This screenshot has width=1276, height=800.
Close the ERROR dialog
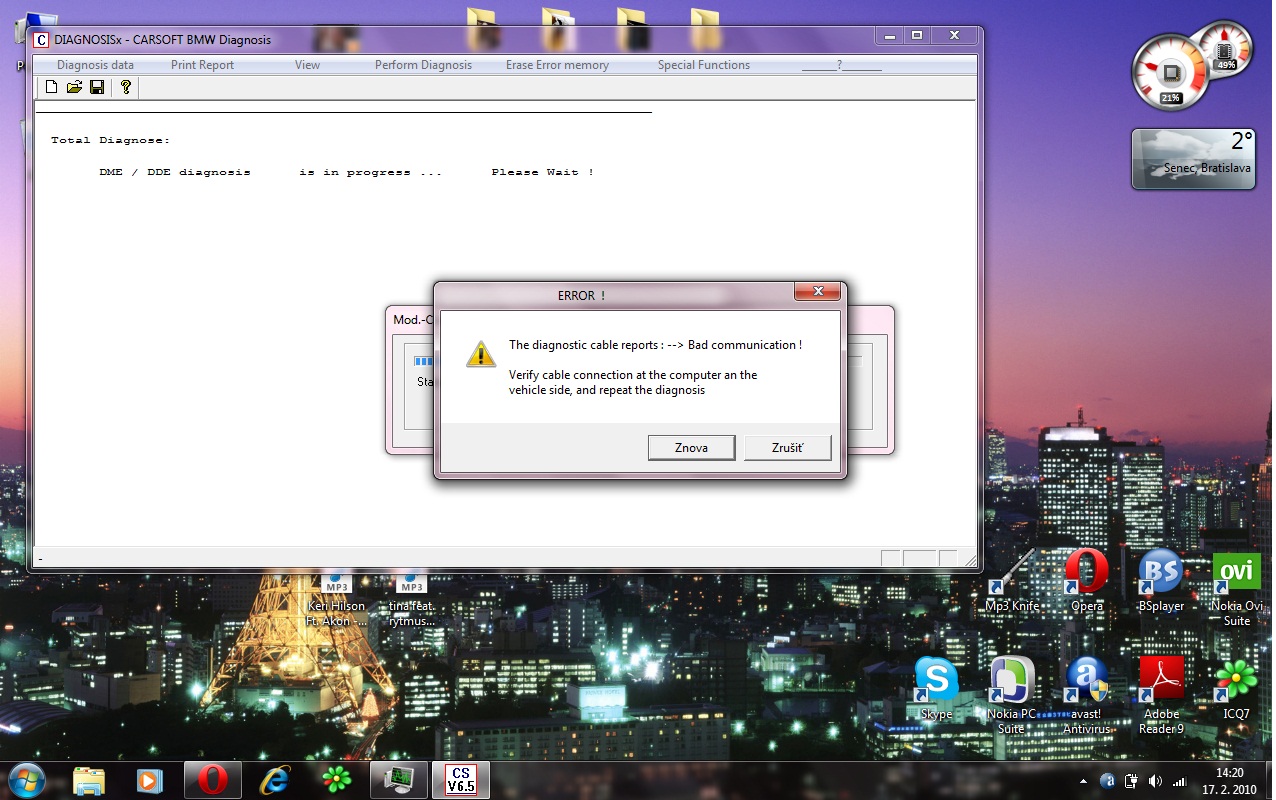click(816, 291)
